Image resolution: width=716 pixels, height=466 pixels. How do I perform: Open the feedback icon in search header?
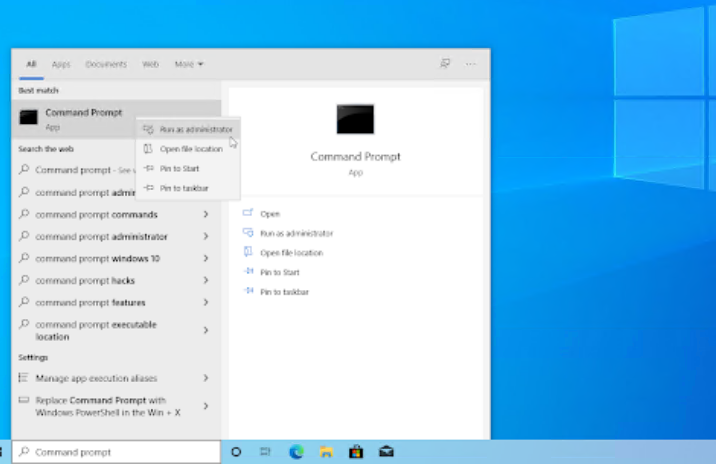(x=445, y=64)
